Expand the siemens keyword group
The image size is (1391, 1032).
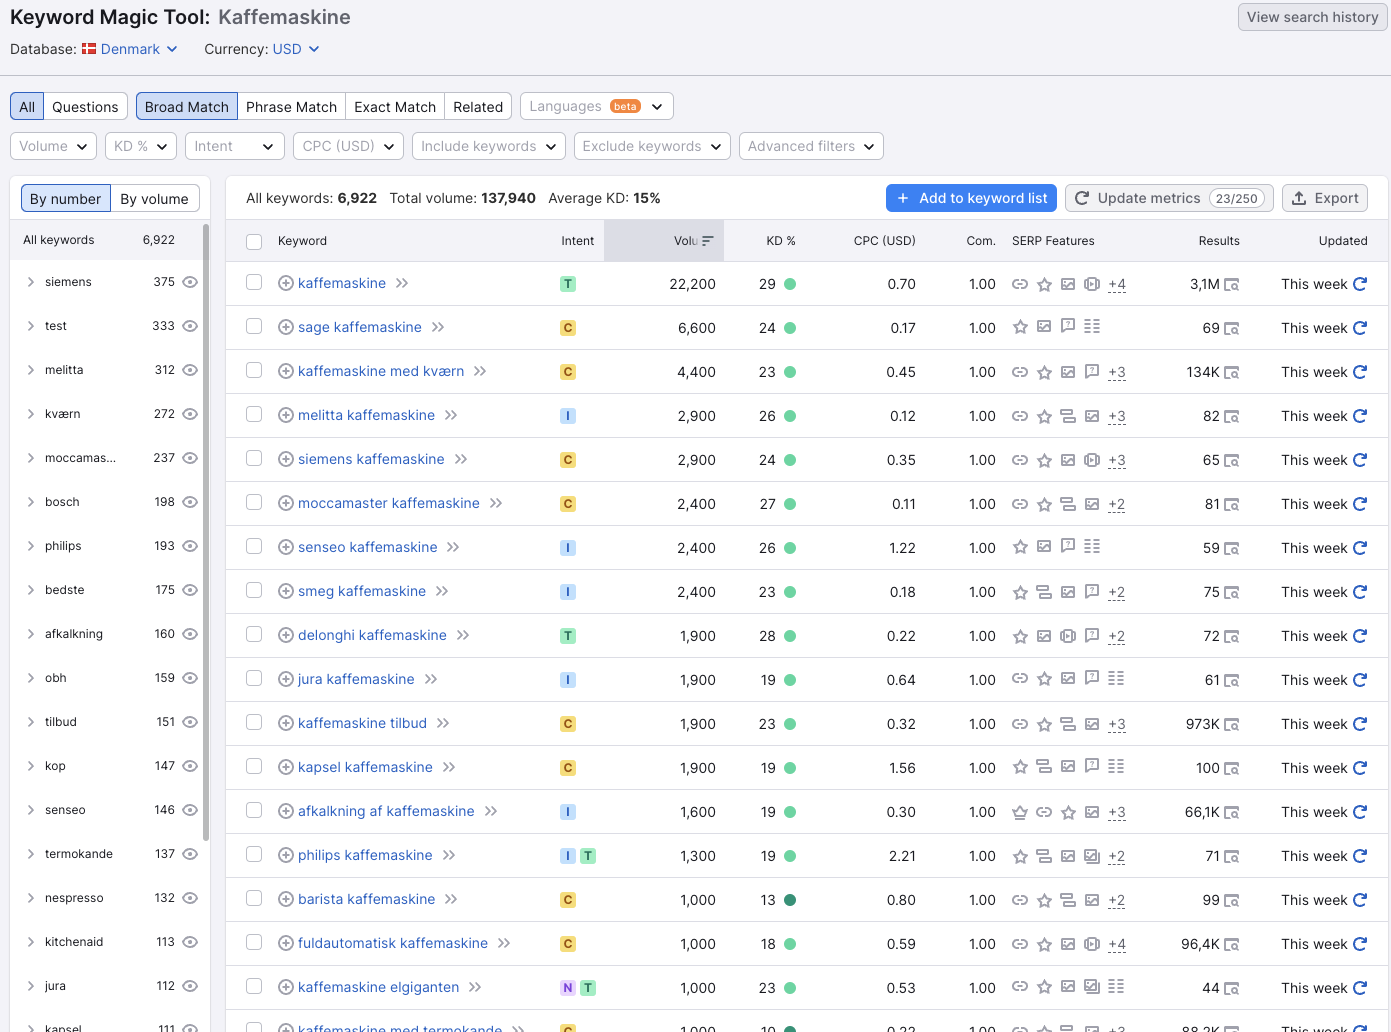coord(31,282)
